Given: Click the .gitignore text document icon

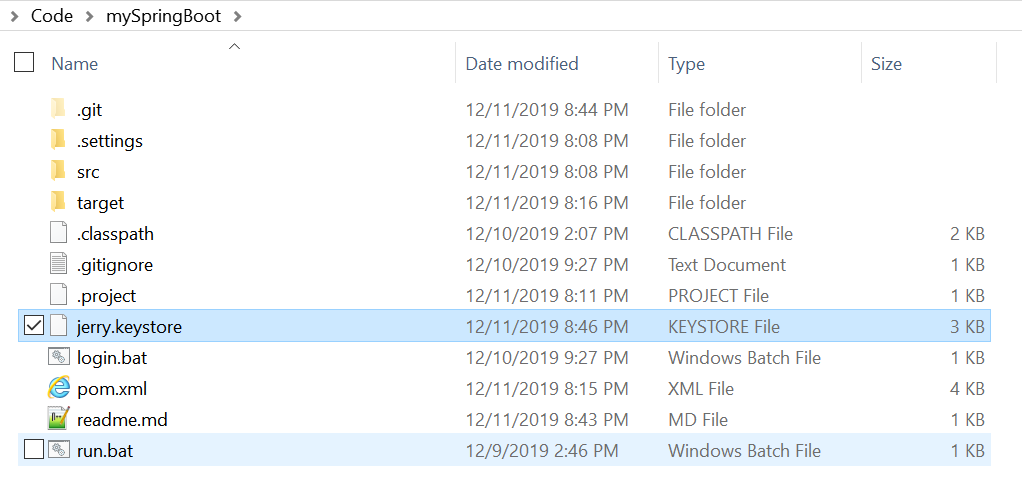Looking at the screenshot, I should 59,264.
